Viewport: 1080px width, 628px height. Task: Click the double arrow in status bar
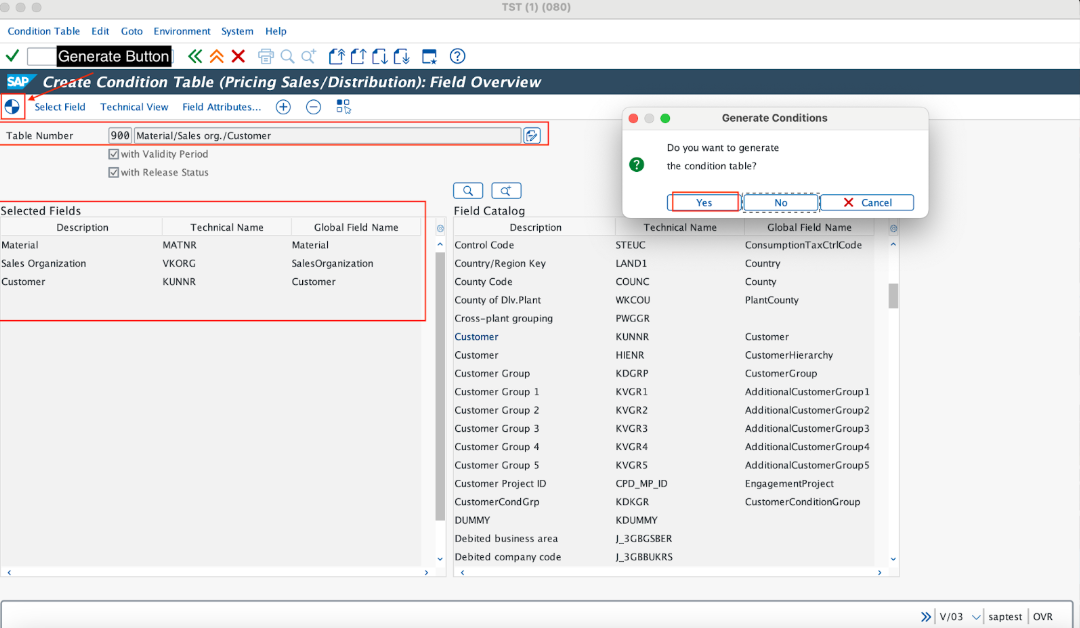926,617
